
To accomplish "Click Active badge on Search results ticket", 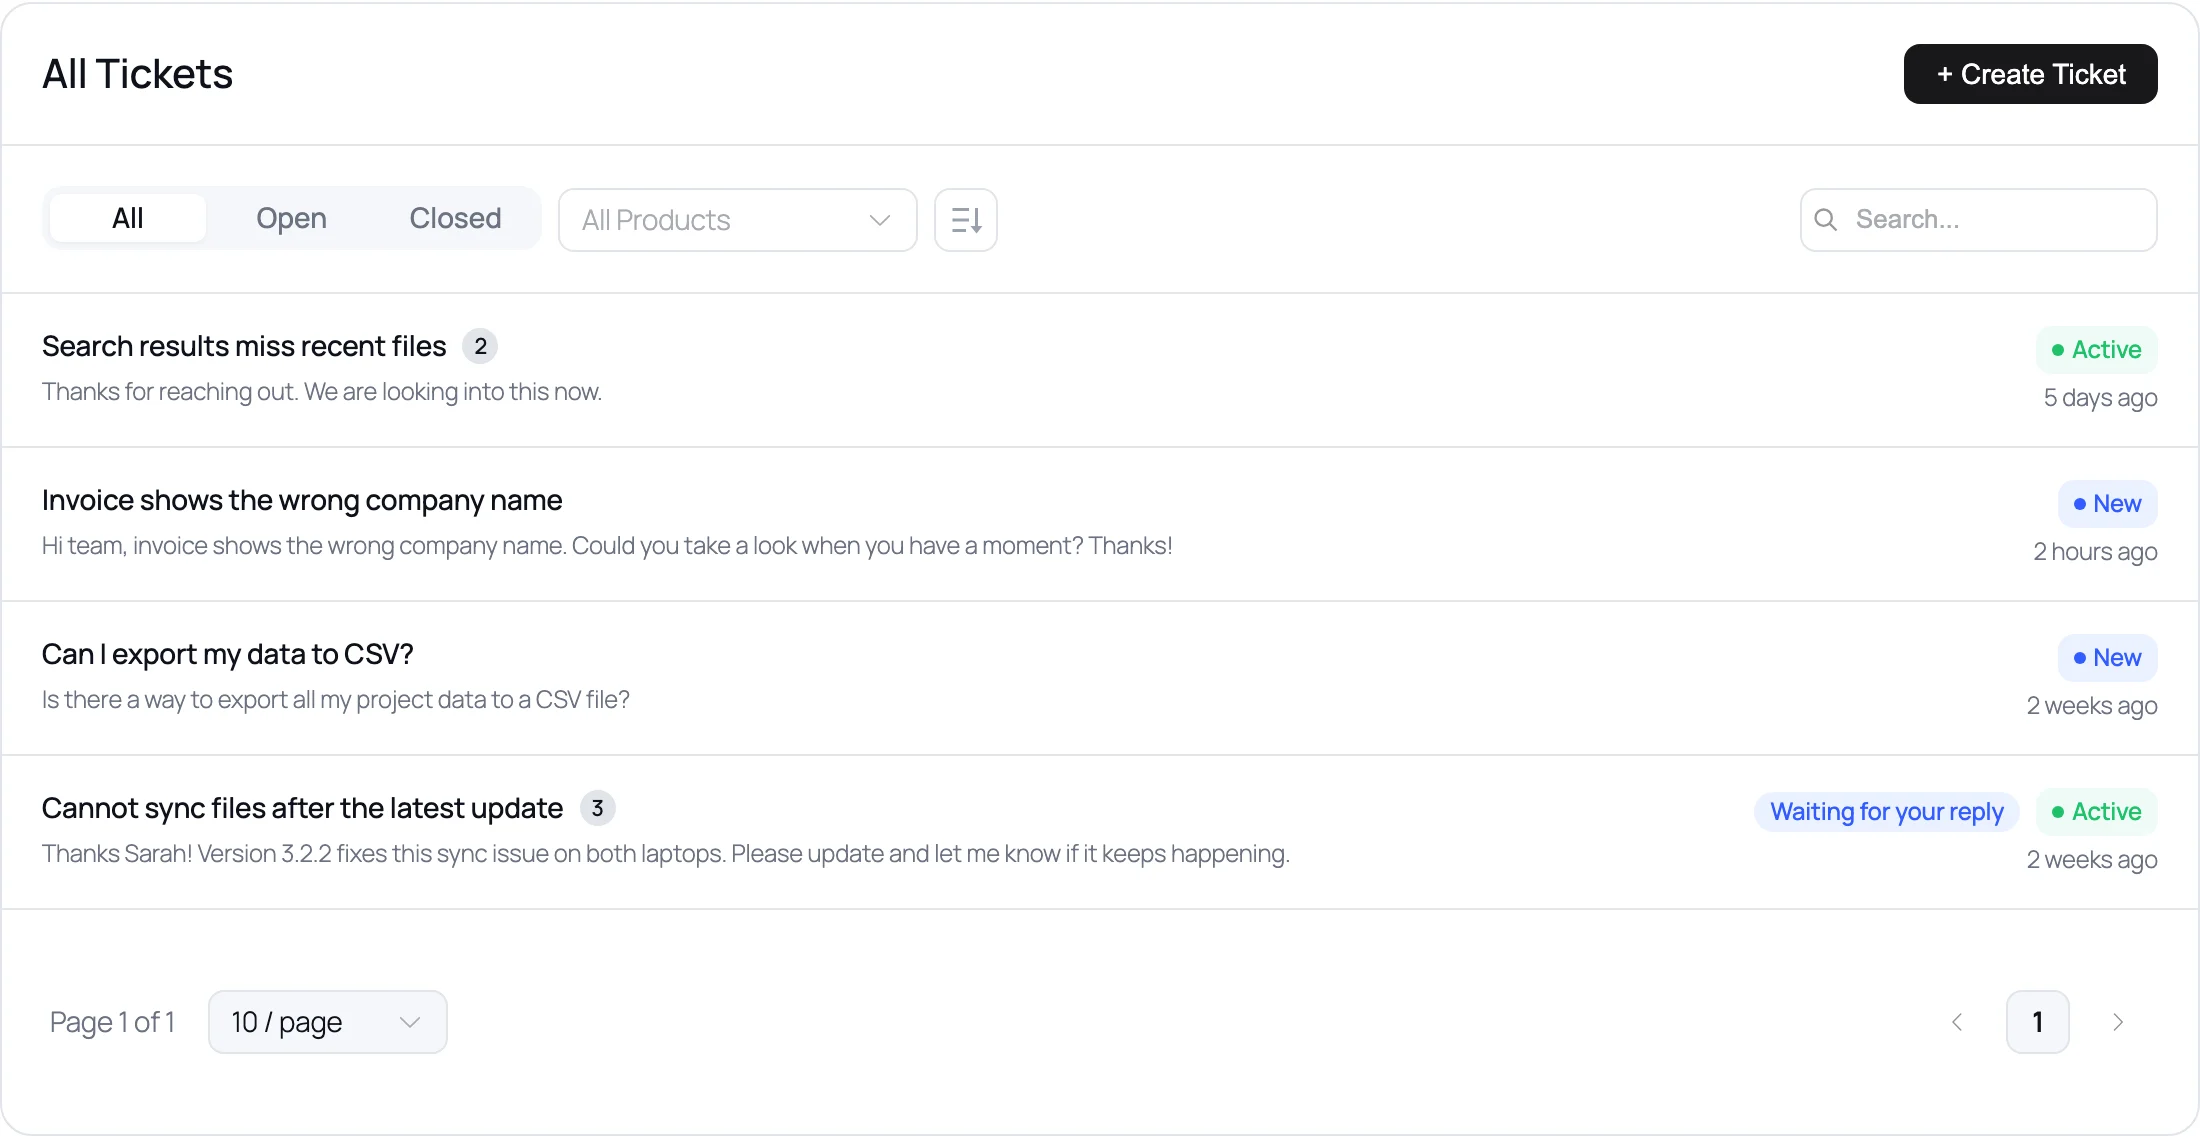I will click(2097, 350).
